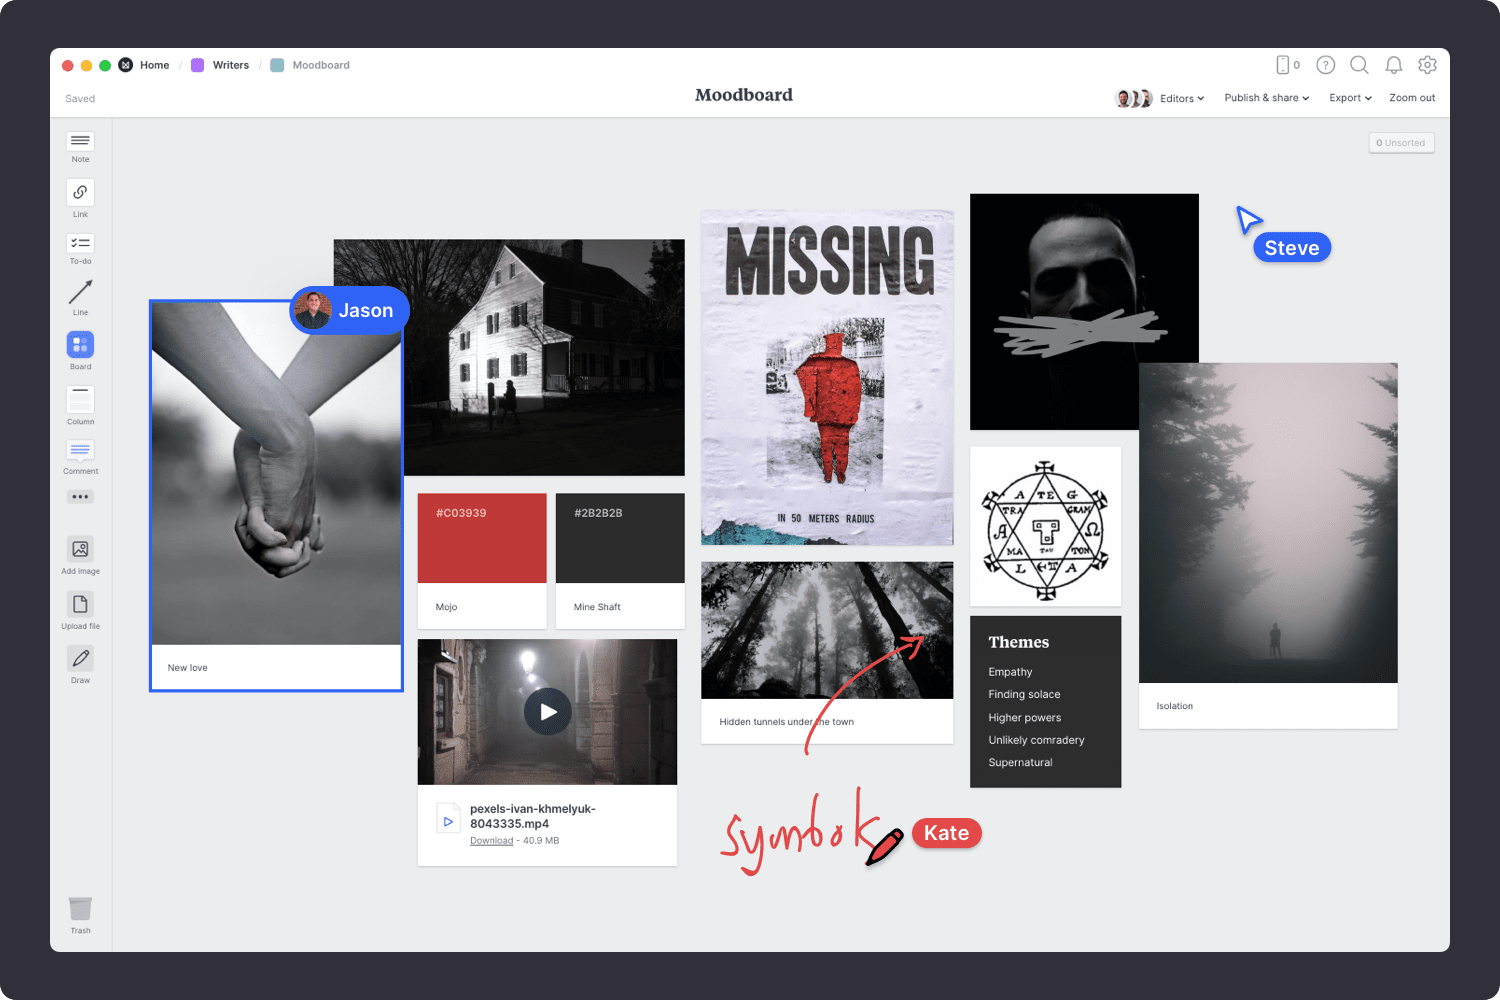
Task: Click the Download link for mp4 file
Action: pos(491,841)
